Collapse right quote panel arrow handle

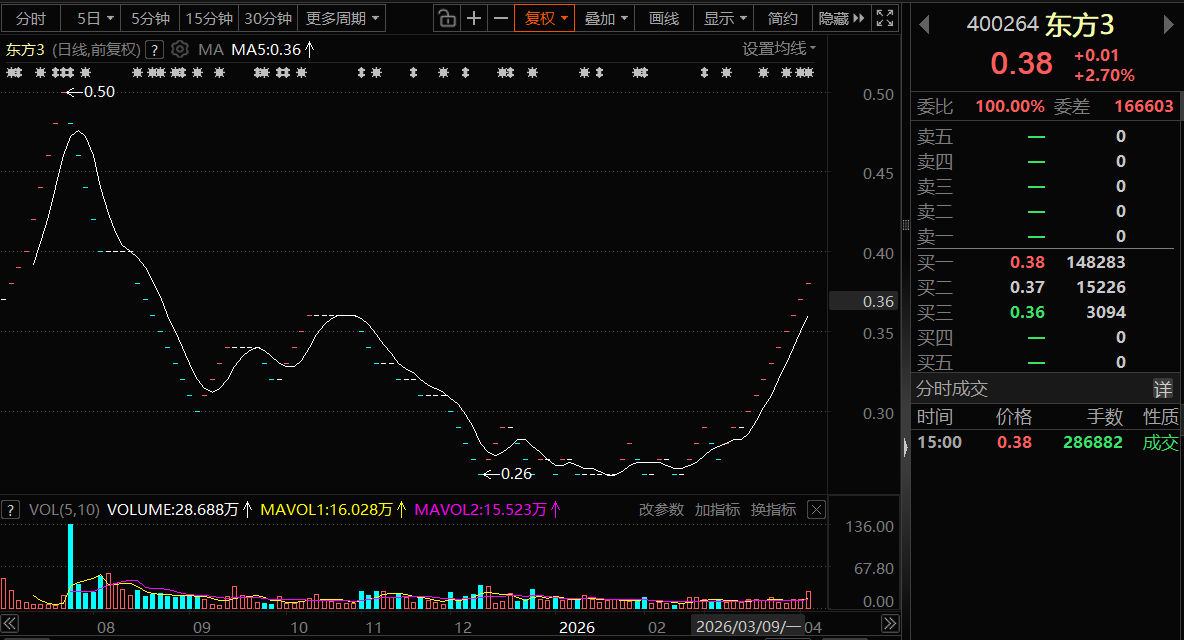[905, 448]
